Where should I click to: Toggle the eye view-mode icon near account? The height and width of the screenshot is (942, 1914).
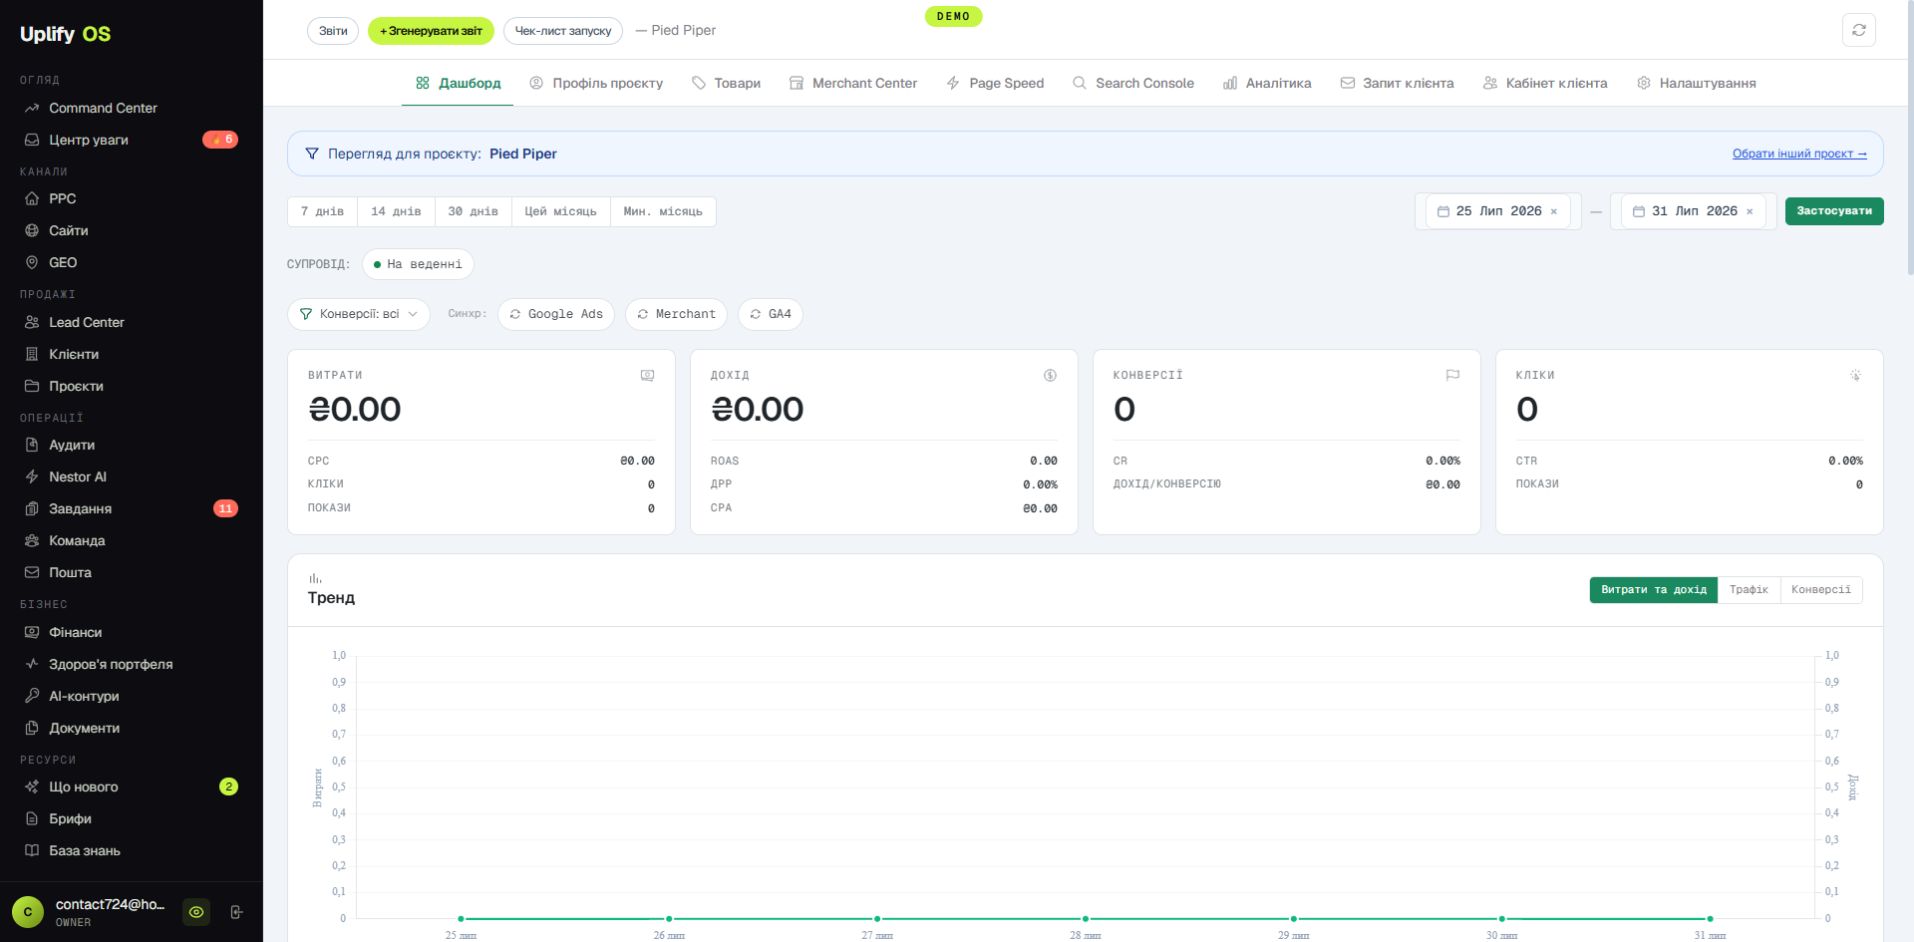coord(197,912)
